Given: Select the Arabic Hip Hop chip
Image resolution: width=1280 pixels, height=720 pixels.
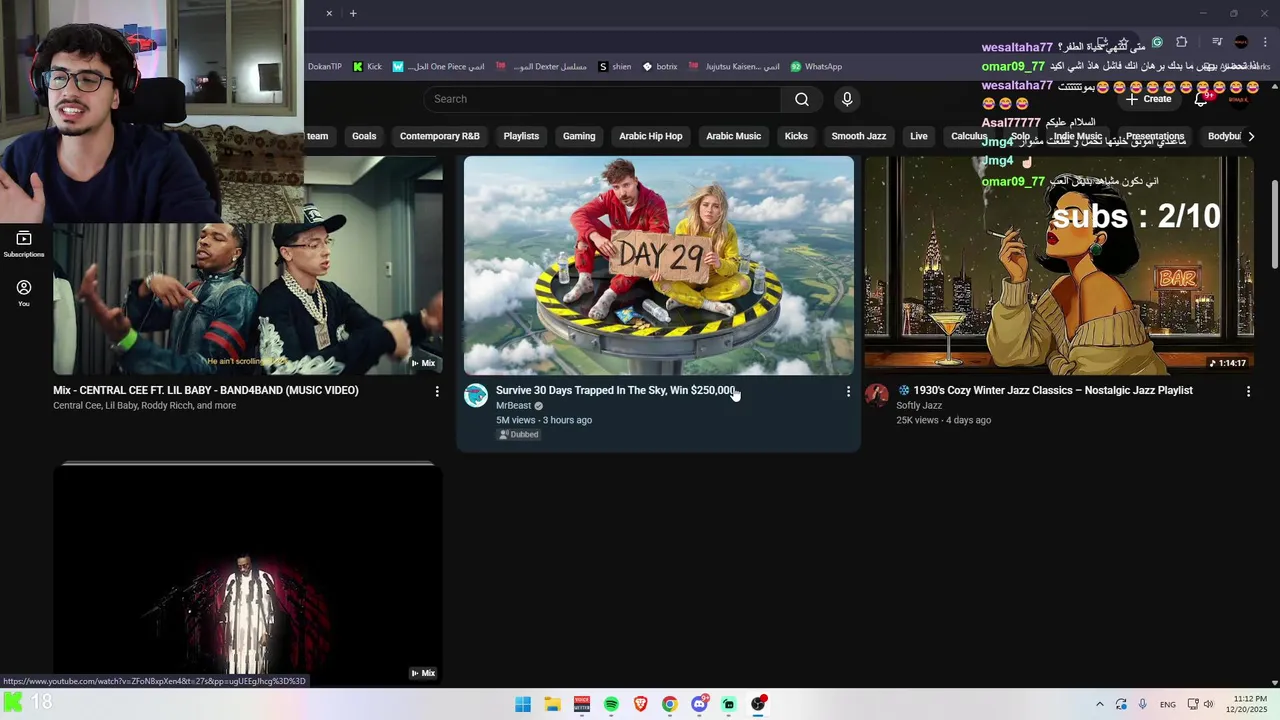Looking at the screenshot, I should [651, 136].
